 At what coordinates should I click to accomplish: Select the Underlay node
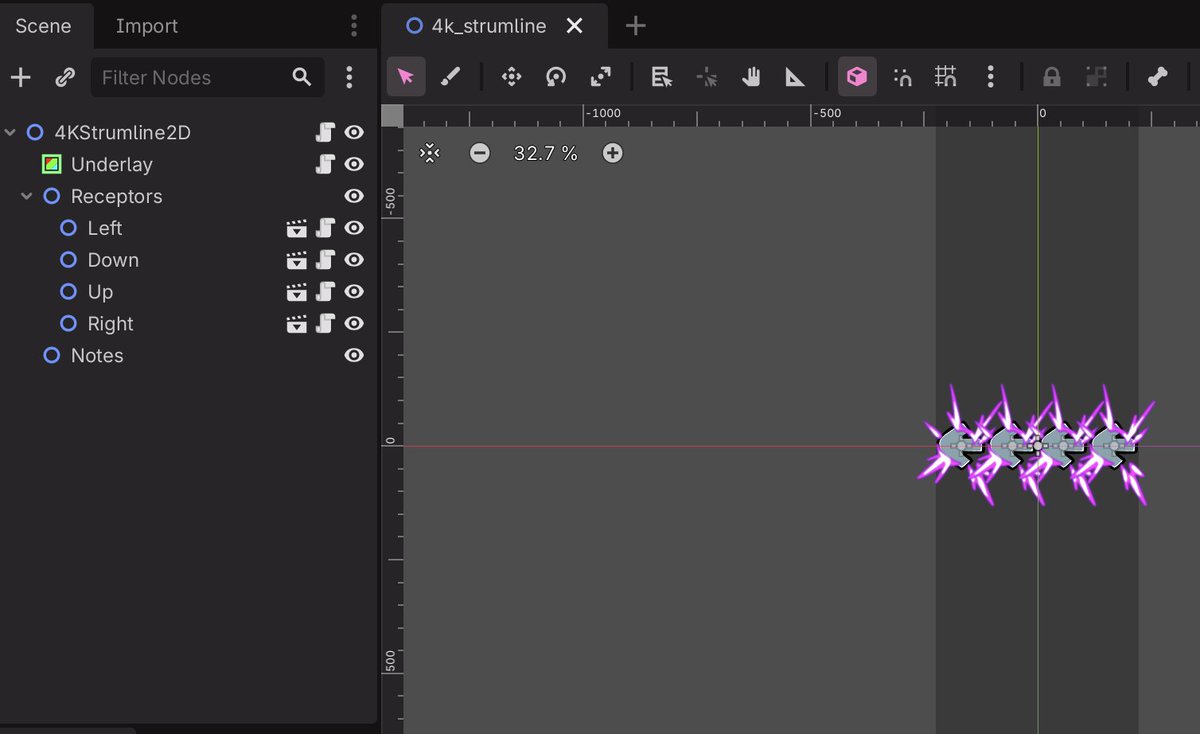(x=112, y=164)
